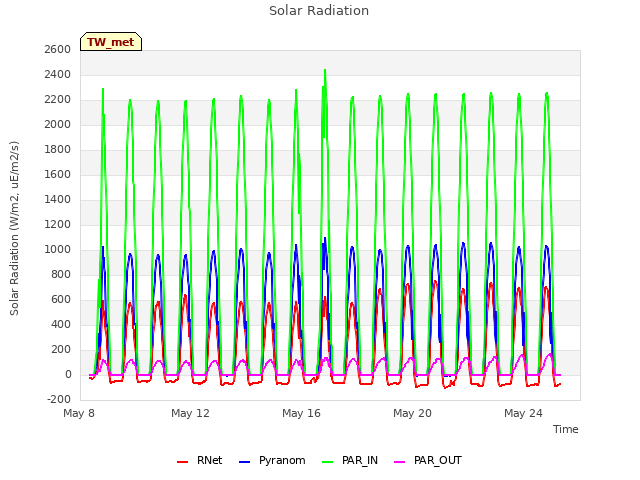Viewport: 640px width, 480px height.
Task: Click the green PAR_IN legend color marker
Action: [328, 462]
